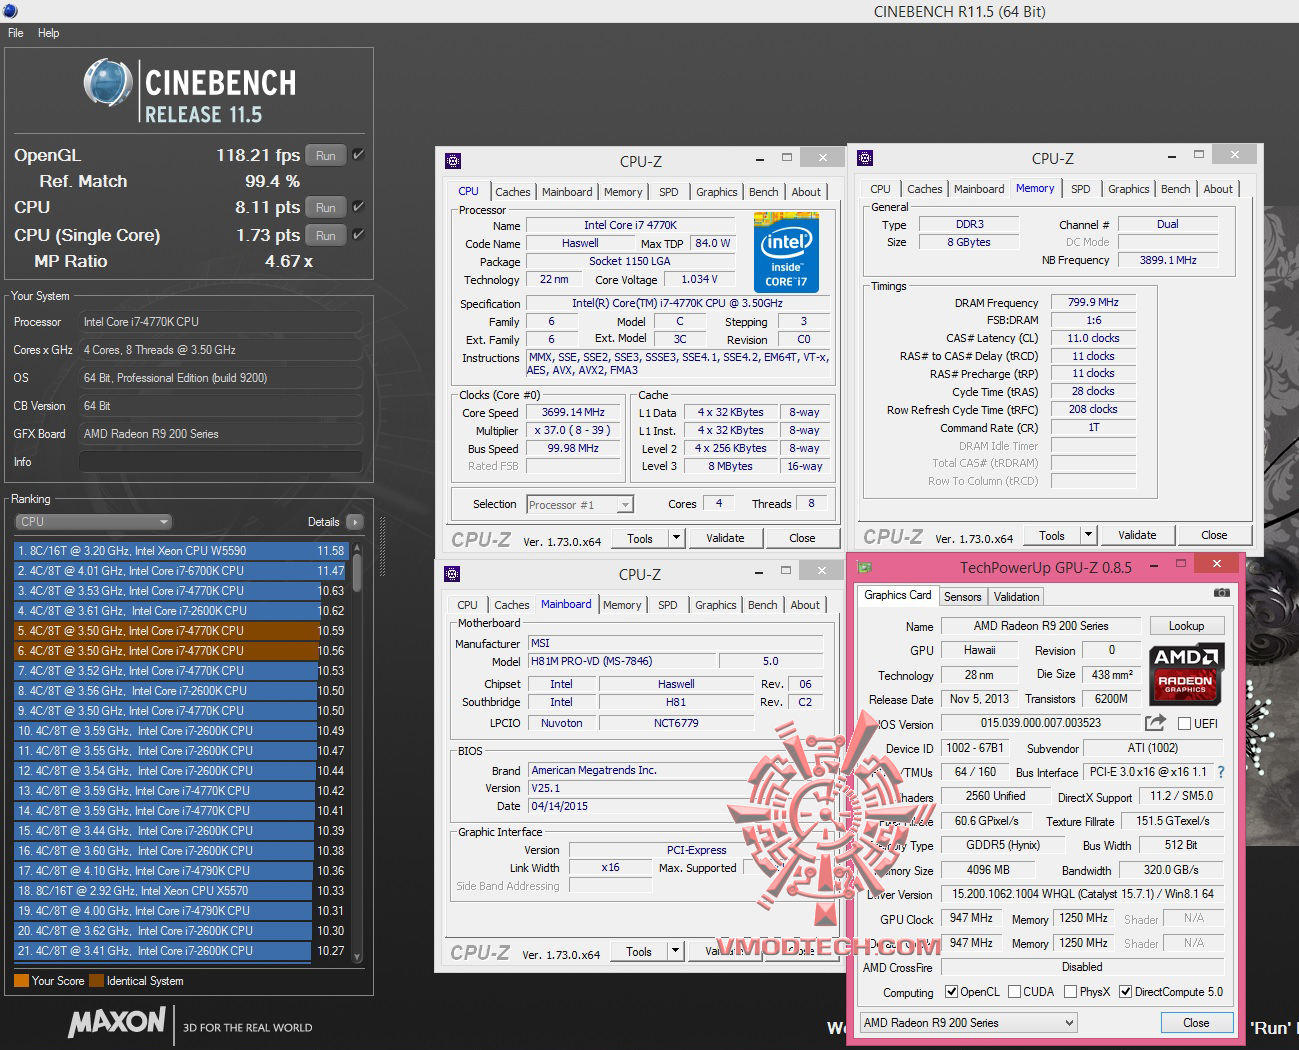Click the H81M PRO-VD (MS-7846) model field

[621, 661]
